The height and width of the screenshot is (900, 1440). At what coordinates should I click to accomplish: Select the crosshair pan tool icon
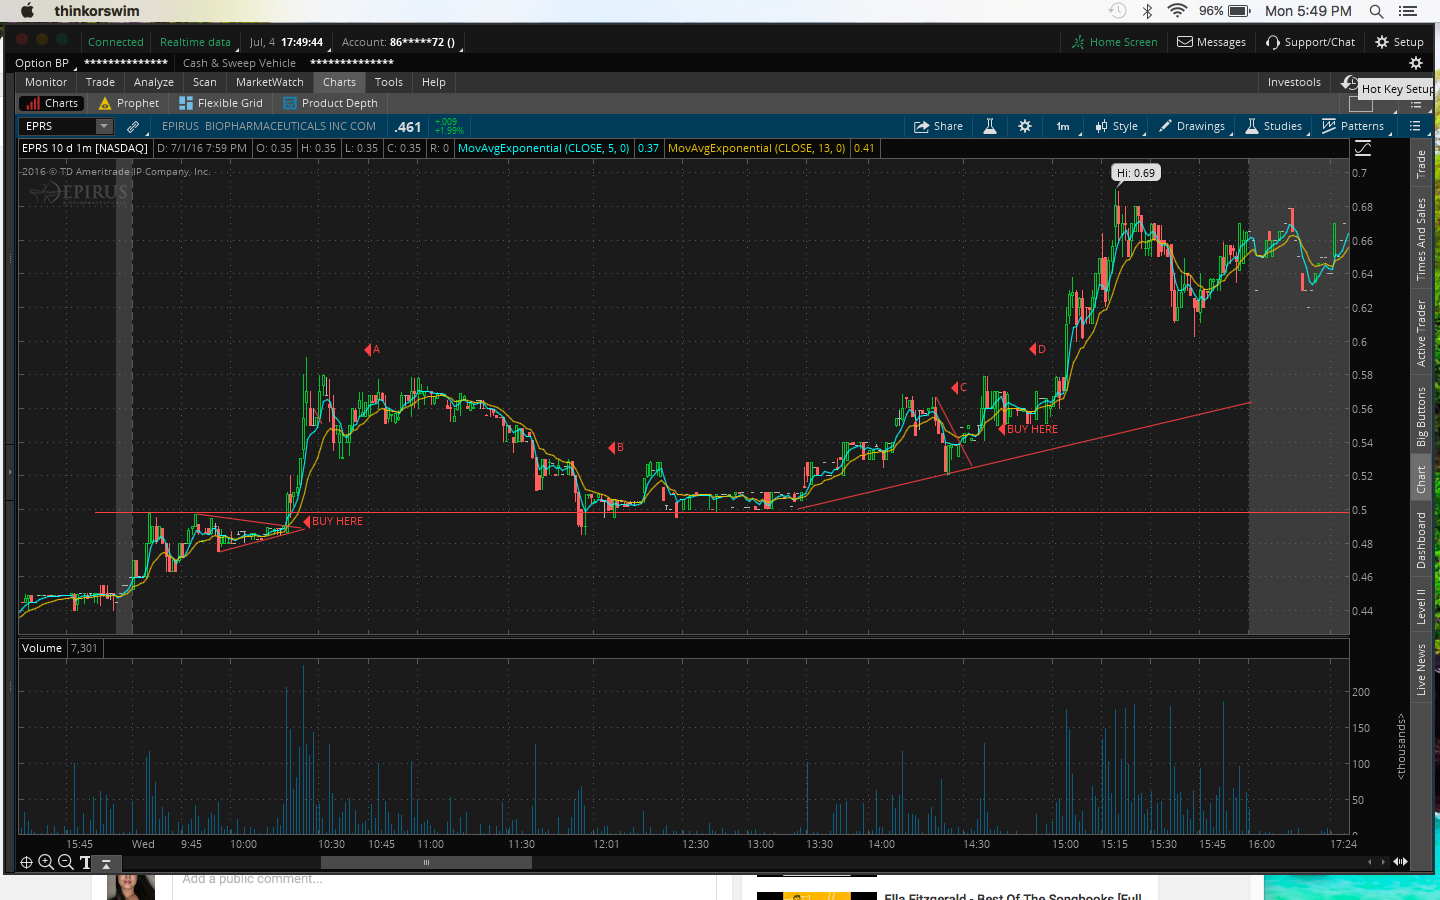click(x=26, y=862)
